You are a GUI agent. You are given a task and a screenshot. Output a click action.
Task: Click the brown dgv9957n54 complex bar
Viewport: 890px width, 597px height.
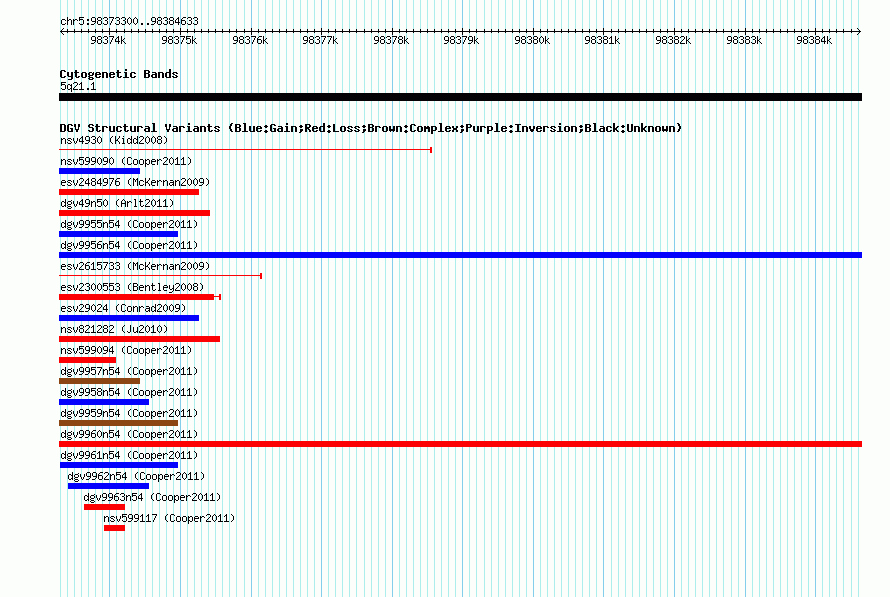[x=99, y=381]
